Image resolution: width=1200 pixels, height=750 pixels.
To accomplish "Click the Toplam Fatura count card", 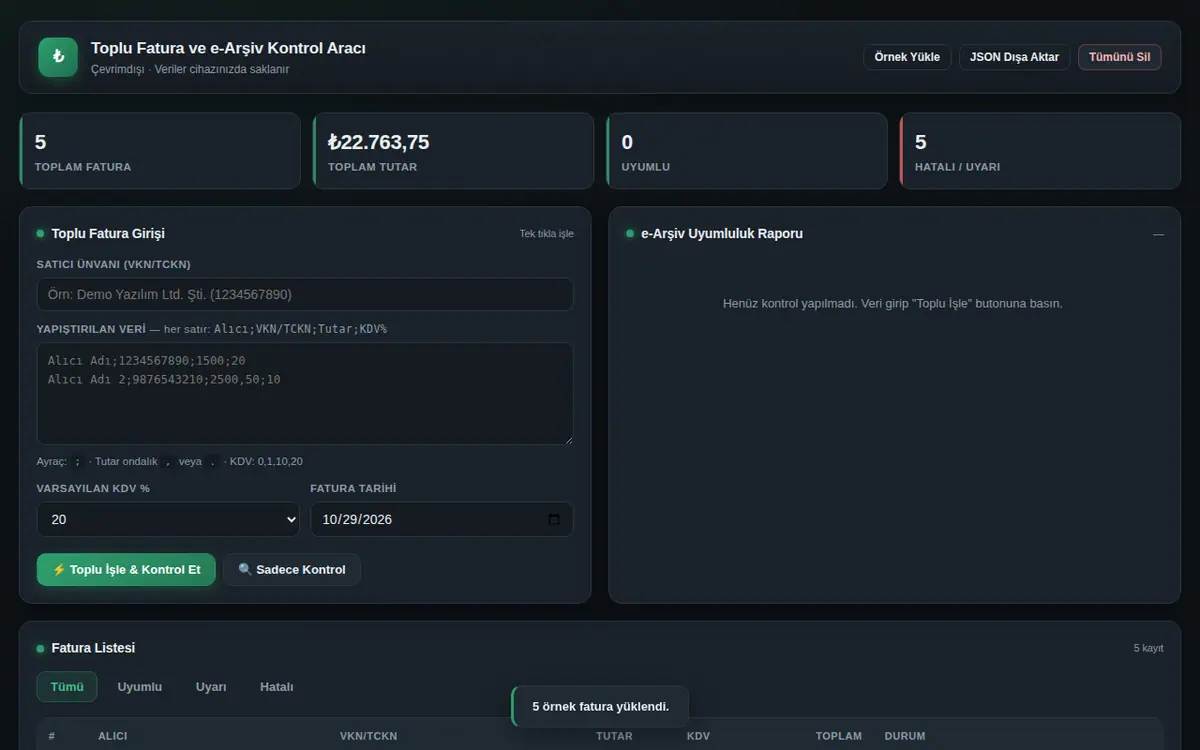I will point(160,151).
